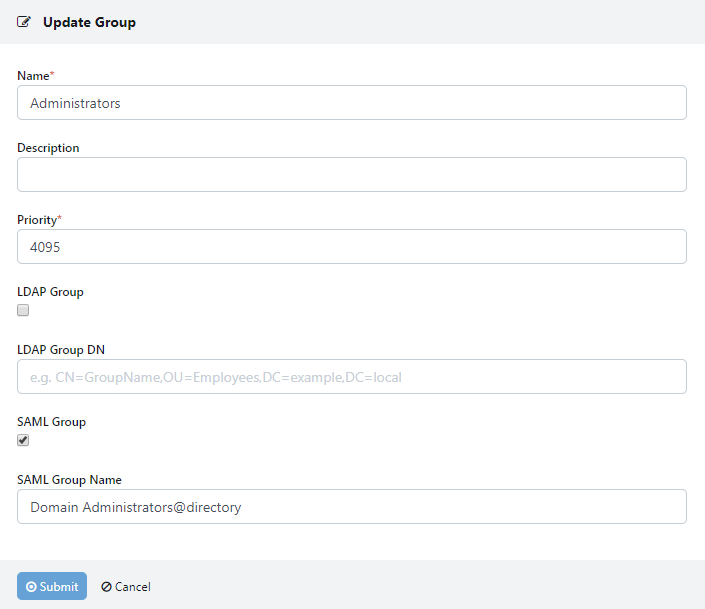Click into the empty Description field

[352, 175]
